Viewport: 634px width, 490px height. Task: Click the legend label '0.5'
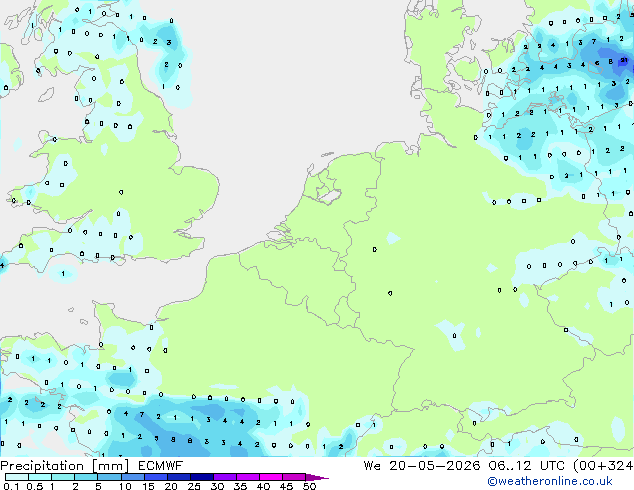(x=35, y=486)
